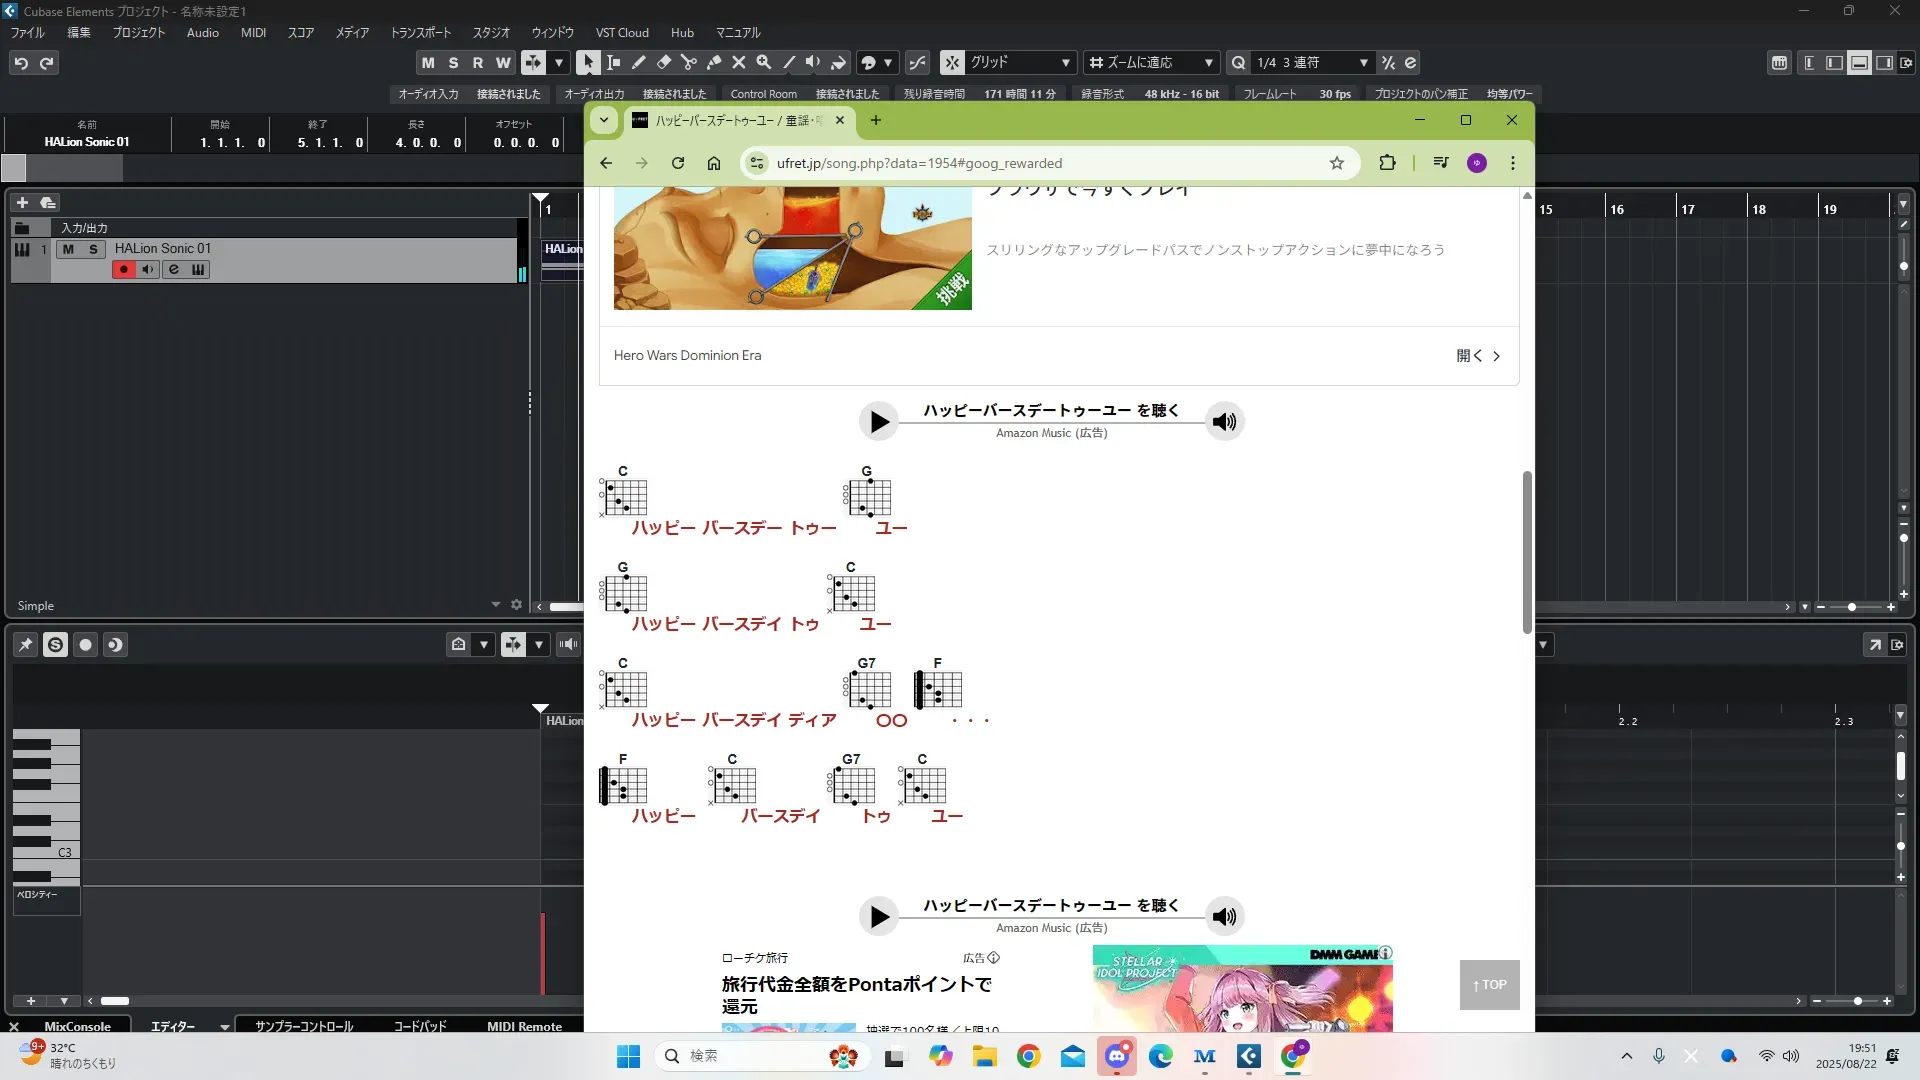Select the Erase tool
The image size is (1920, 1080).
coord(664,62)
